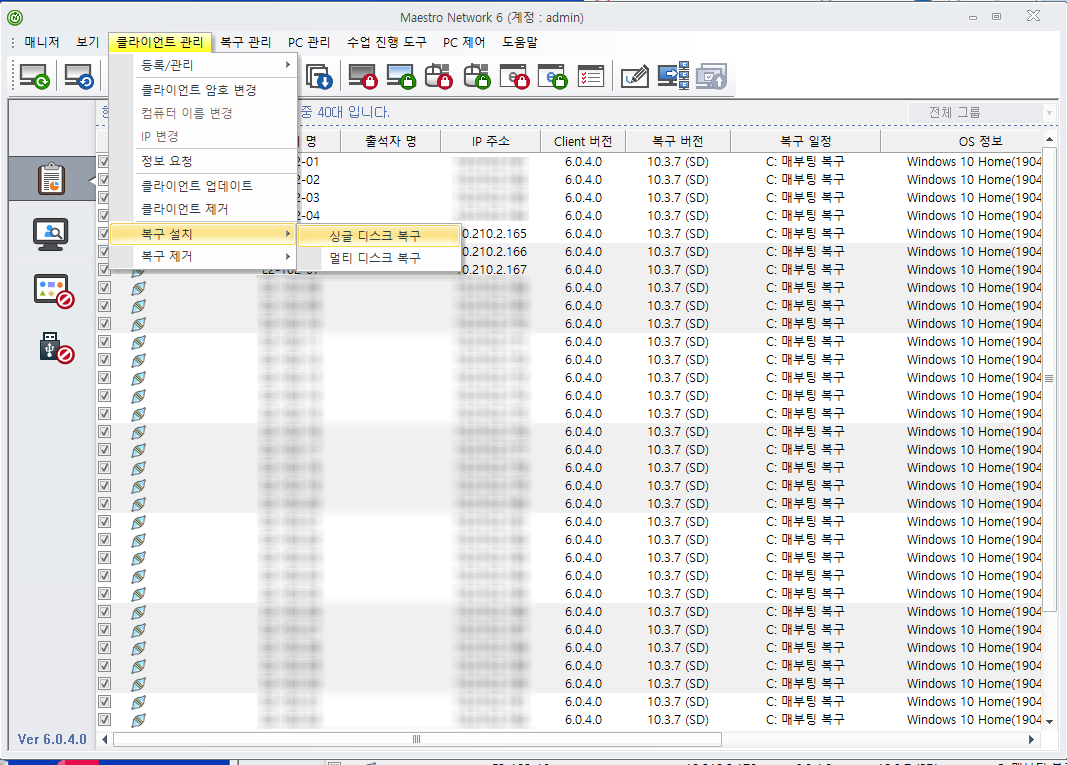Open the PC 제어 menu

point(464,42)
